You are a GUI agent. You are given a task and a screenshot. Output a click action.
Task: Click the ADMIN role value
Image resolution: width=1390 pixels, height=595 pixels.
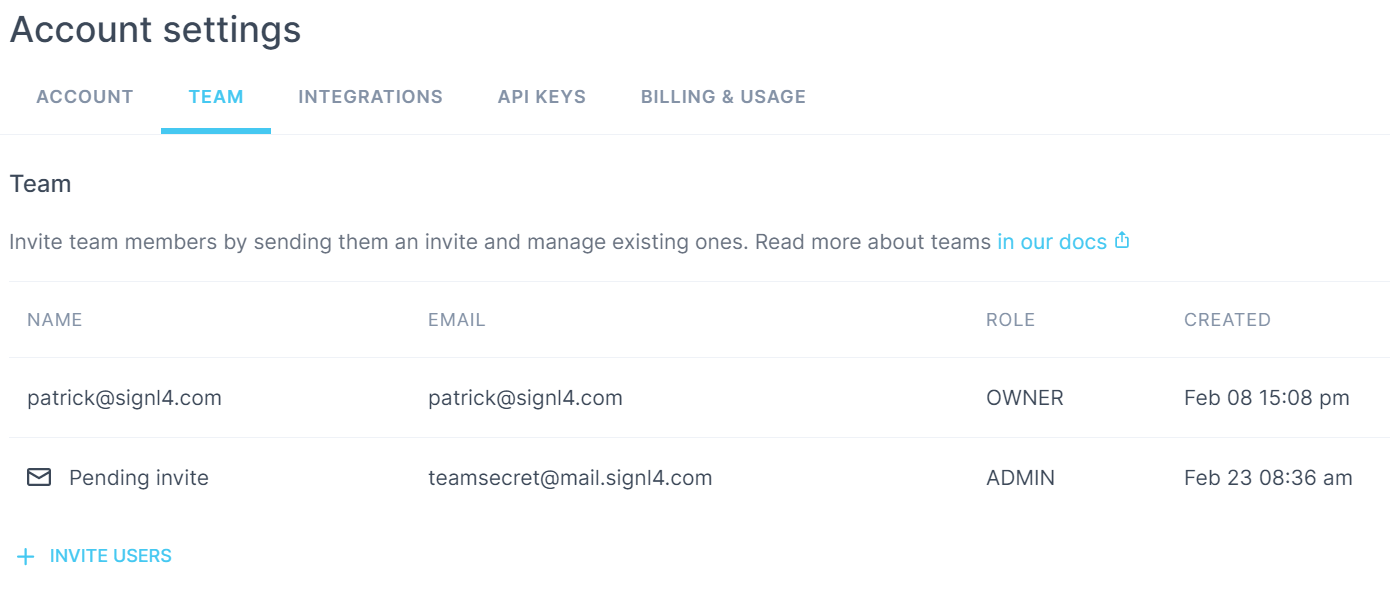[1020, 478]
